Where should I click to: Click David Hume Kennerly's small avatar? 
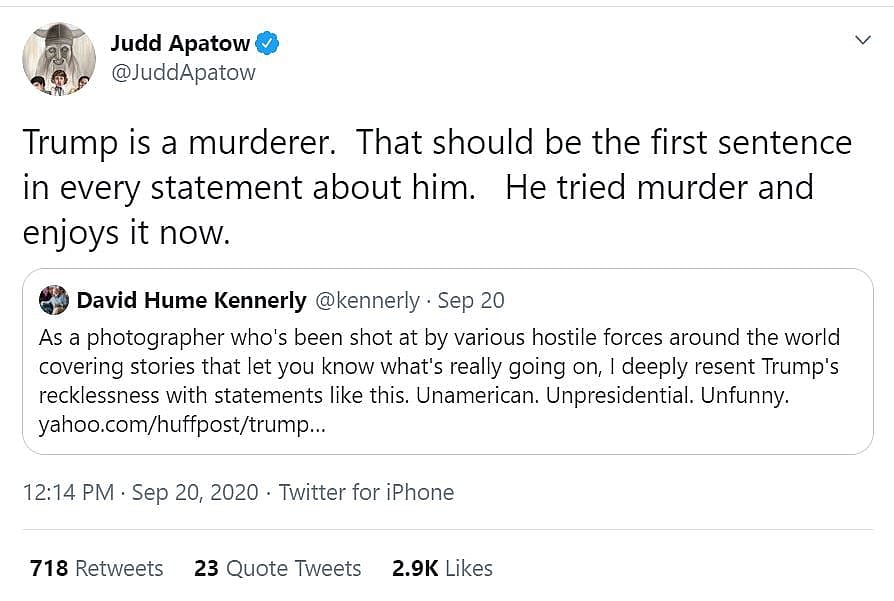click(x=54, y=300)
